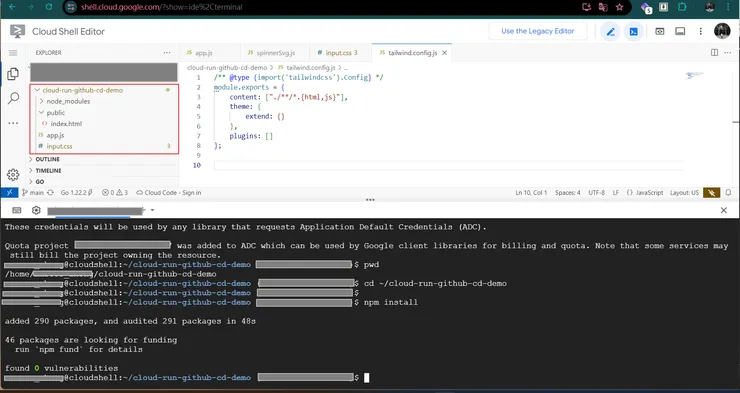Toggle the Open Terminal button

(633, 32)
